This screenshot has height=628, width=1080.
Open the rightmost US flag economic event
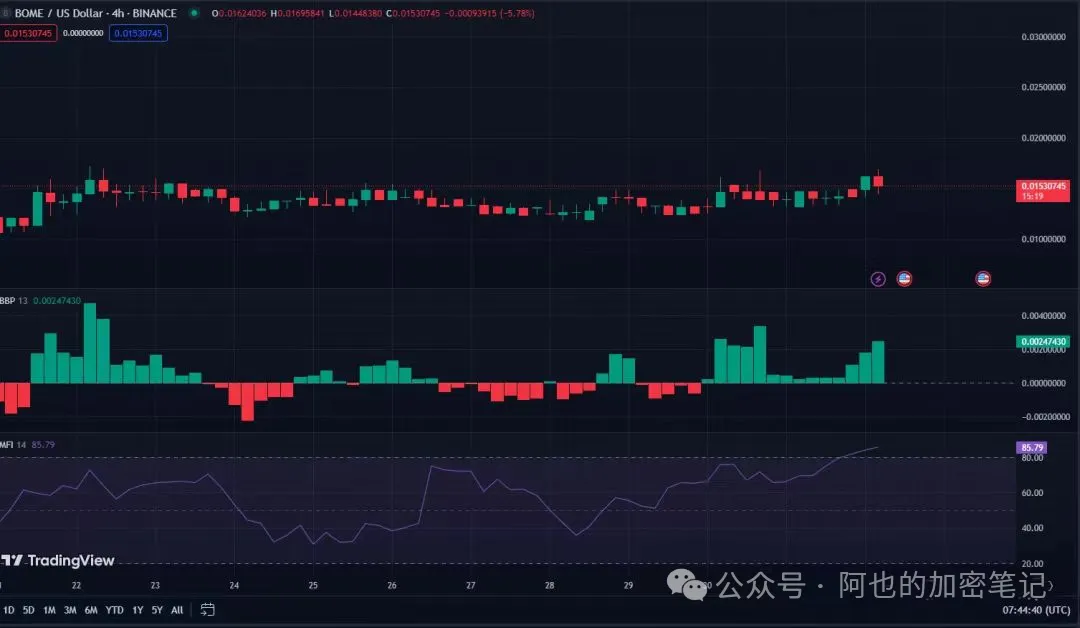pos(982,279)
